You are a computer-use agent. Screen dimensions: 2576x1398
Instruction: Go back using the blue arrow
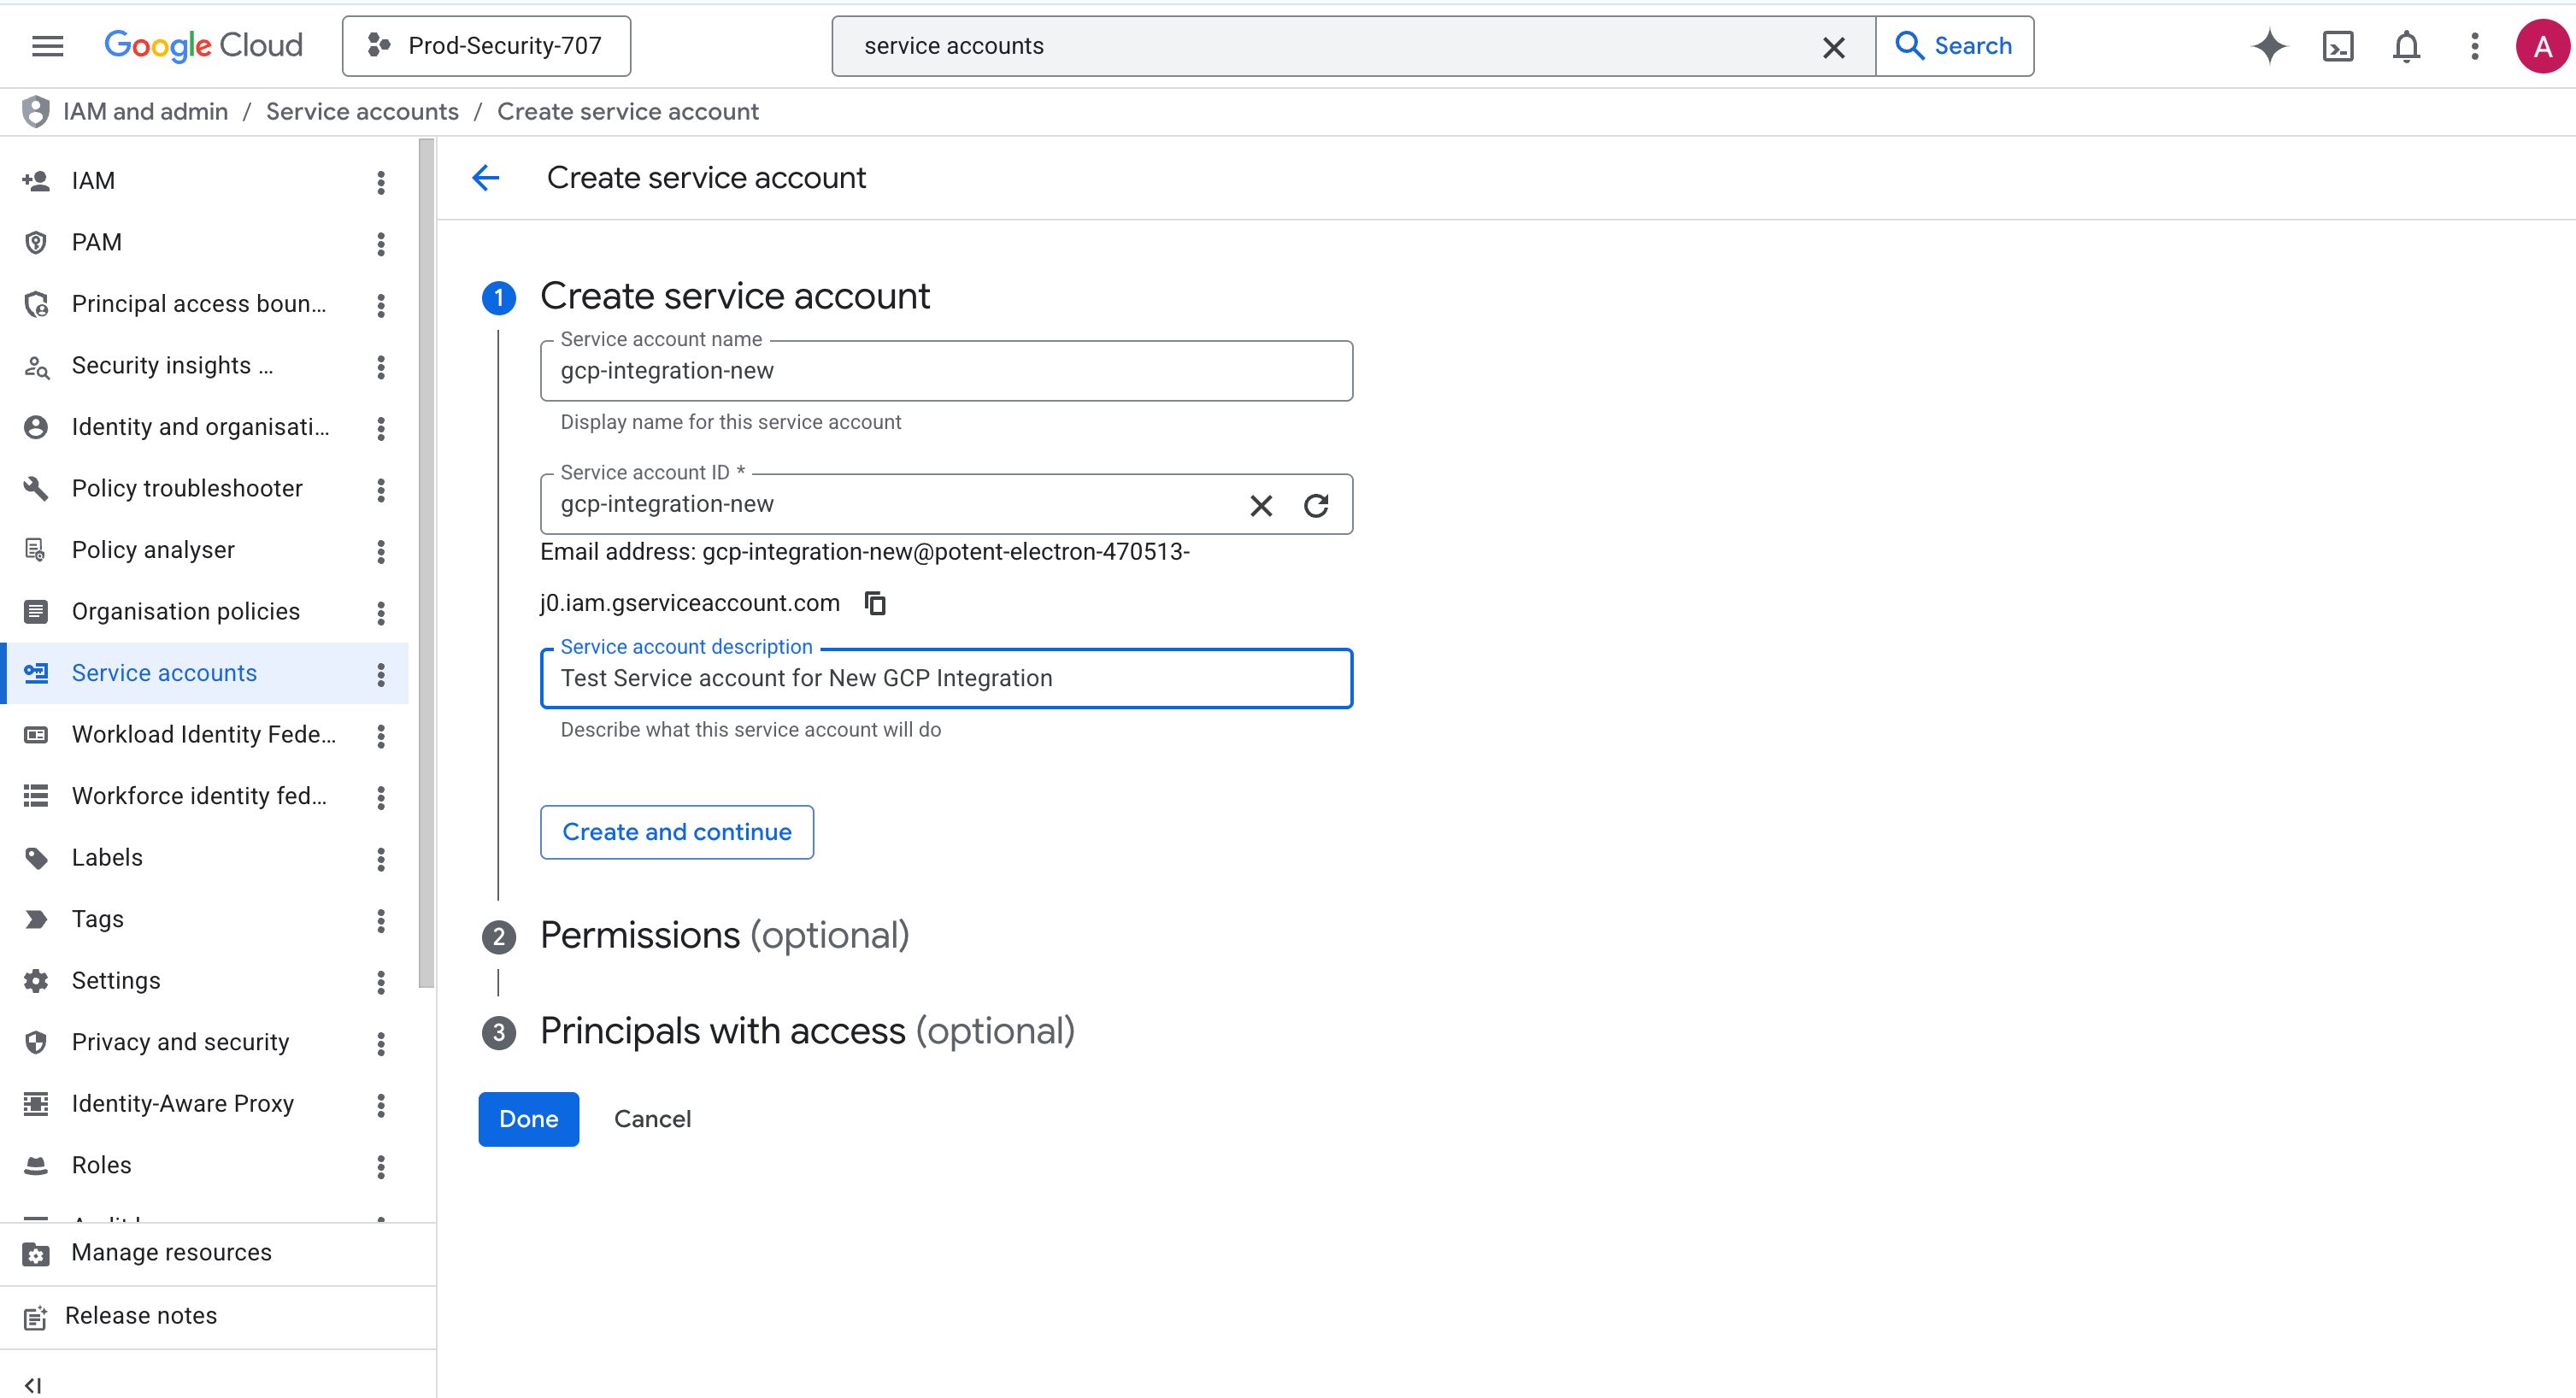point(485,178)
